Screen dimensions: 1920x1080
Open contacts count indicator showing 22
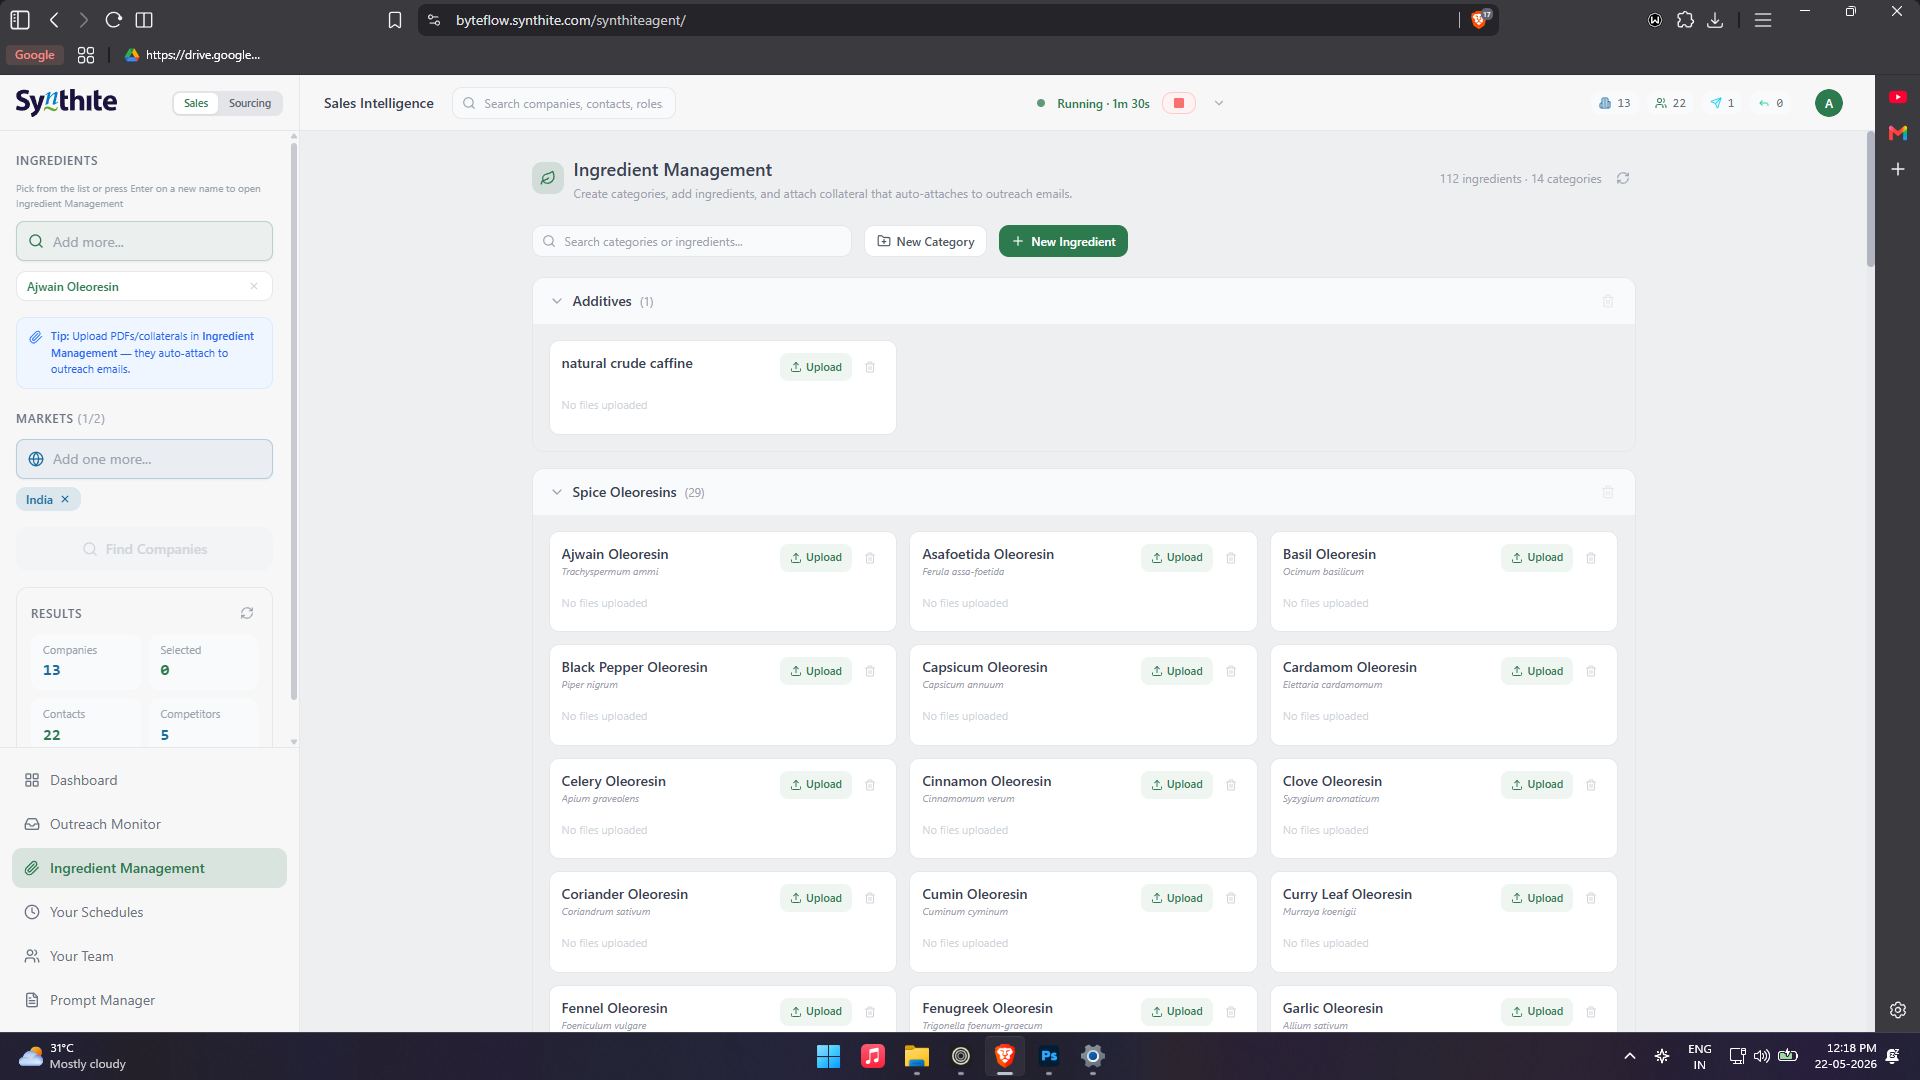pos(1670,103)
